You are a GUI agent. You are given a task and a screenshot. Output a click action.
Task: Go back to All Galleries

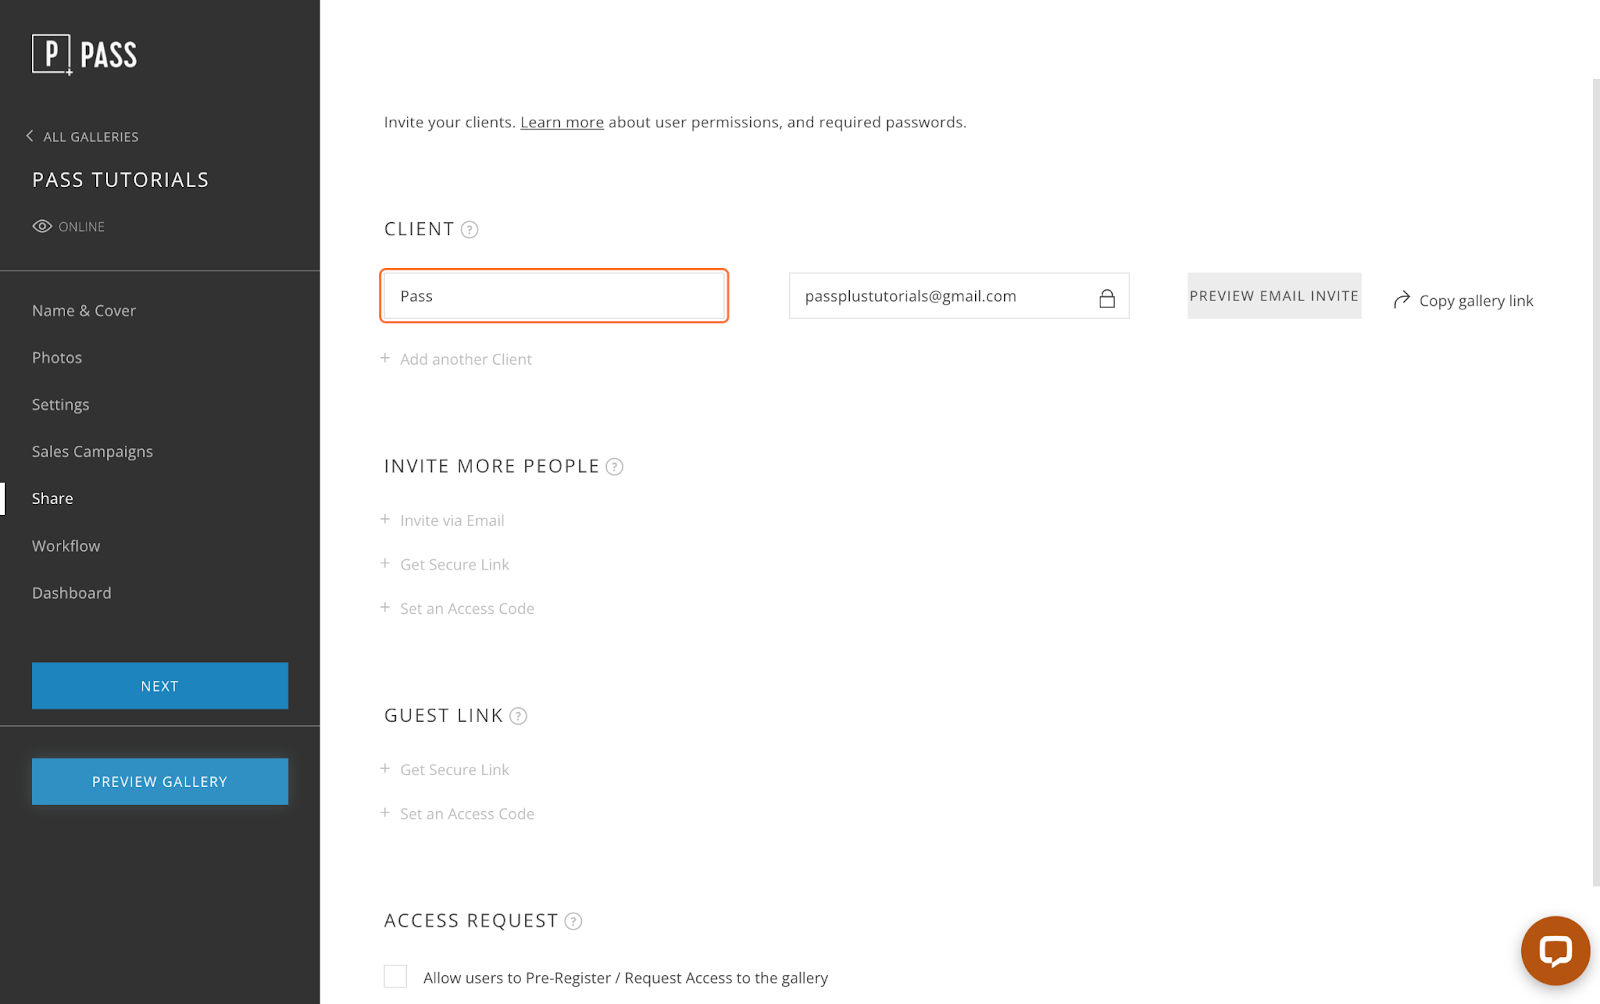click(x=82, y=137)
